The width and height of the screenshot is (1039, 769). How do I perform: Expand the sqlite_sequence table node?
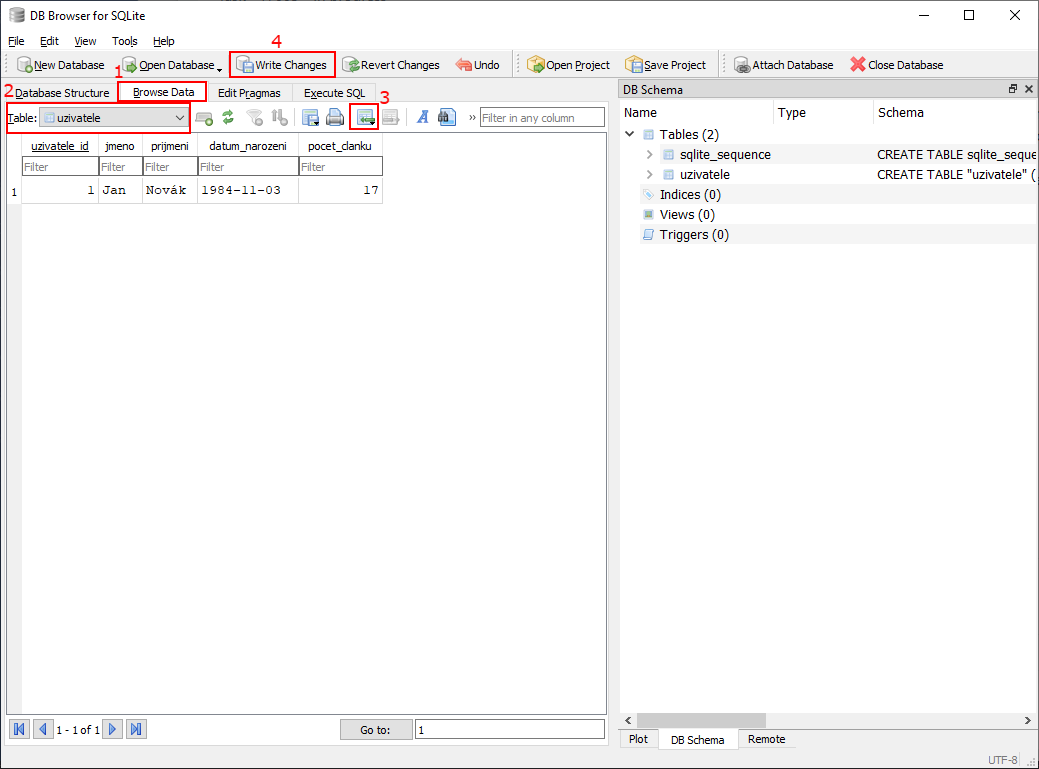click(649, 154)
